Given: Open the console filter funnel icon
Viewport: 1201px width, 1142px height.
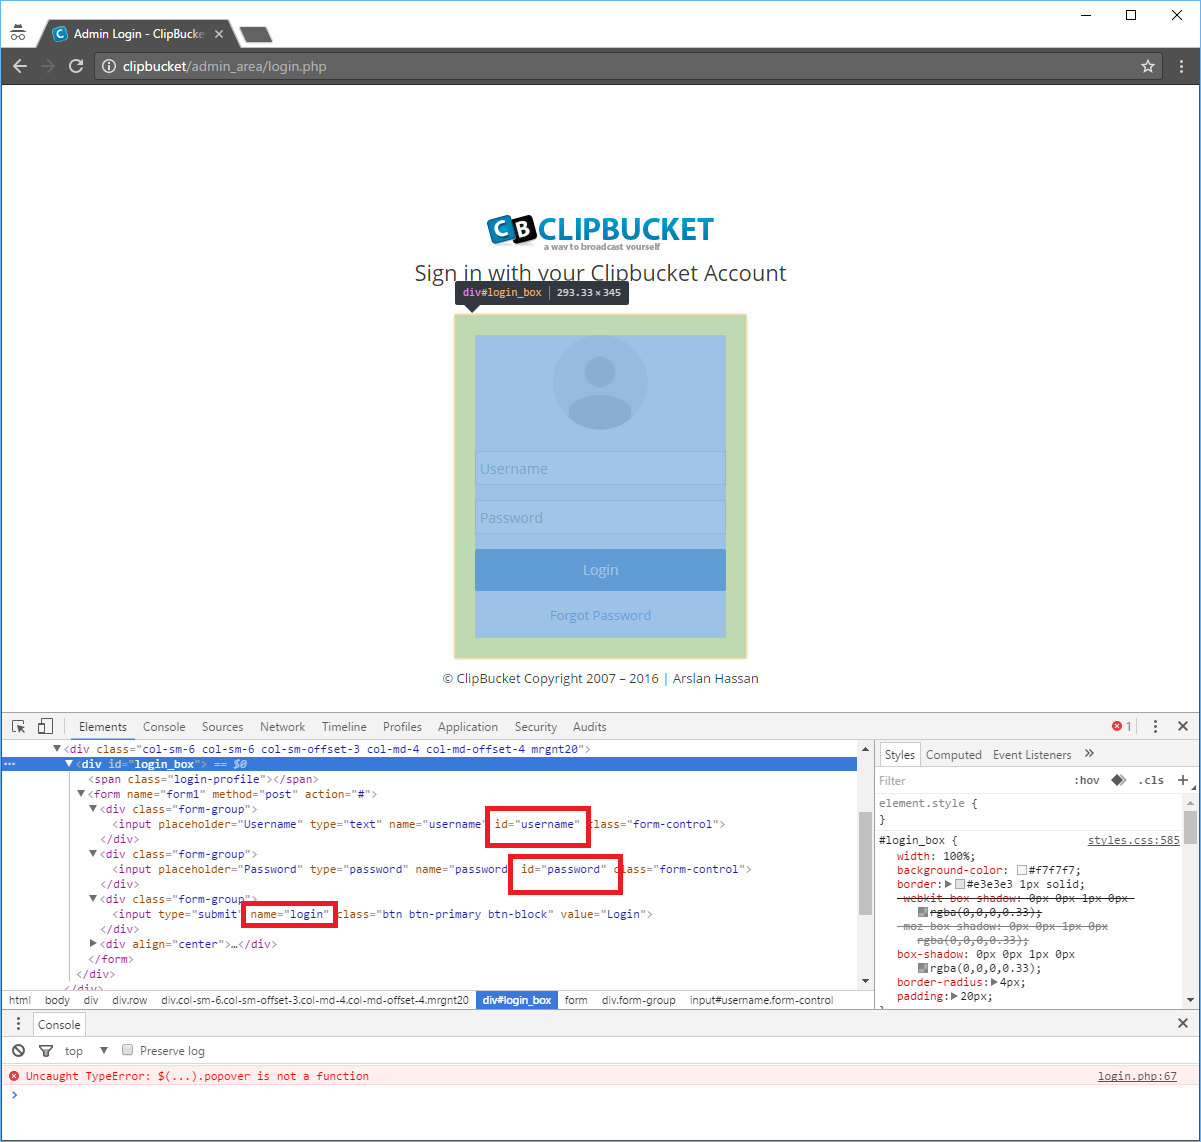Looking at the screenshot, I should coord(45,1051).
